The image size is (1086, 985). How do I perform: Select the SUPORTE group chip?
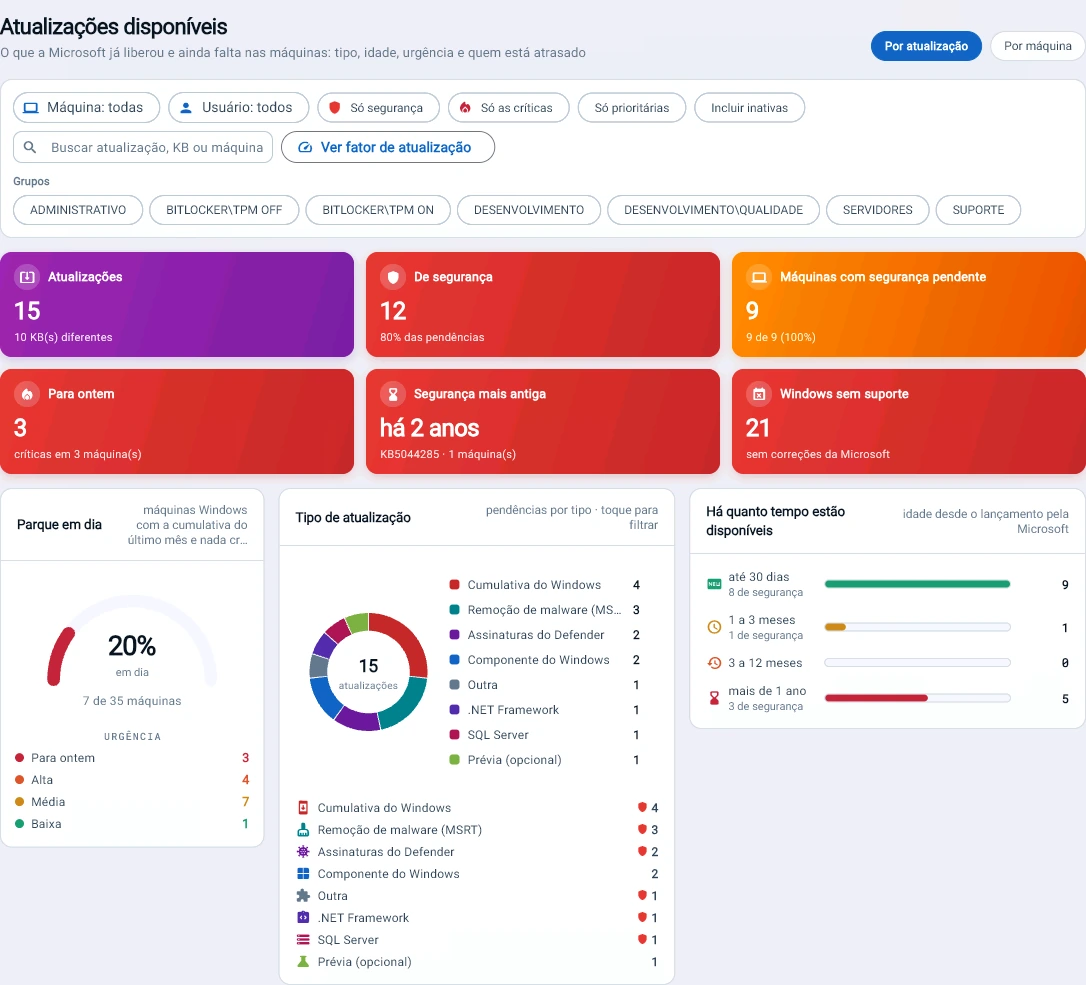pyautogui.click(x=978, y=210)
